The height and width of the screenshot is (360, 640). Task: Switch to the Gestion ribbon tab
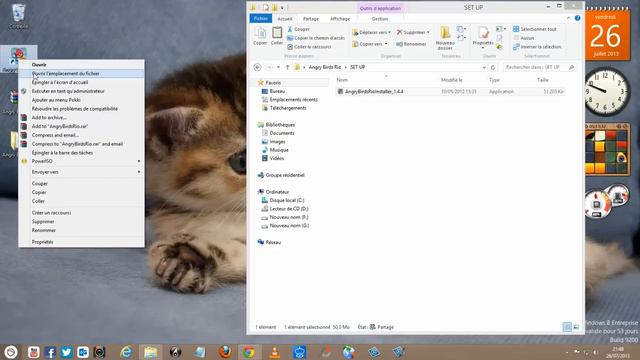coord(380,19)
